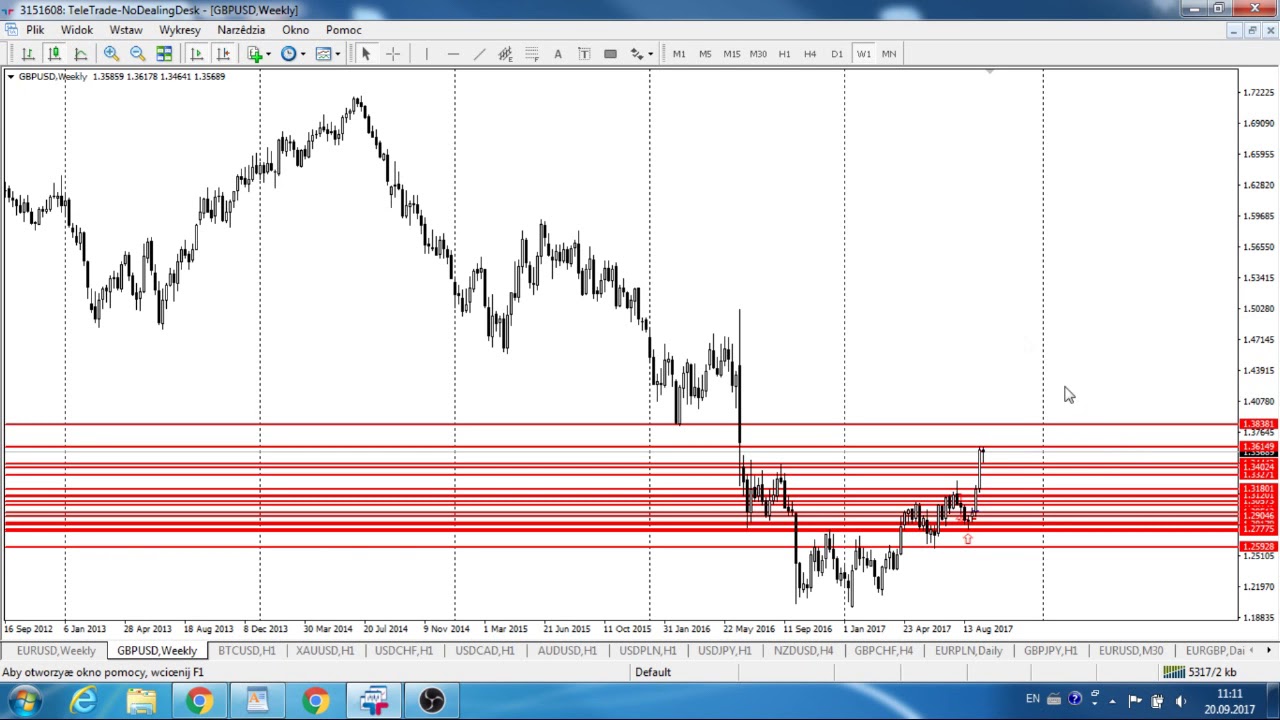The image size is (1280, 720).
Task: Switch to EURUSD,Weekly chart tab
Action: (56, 651)
